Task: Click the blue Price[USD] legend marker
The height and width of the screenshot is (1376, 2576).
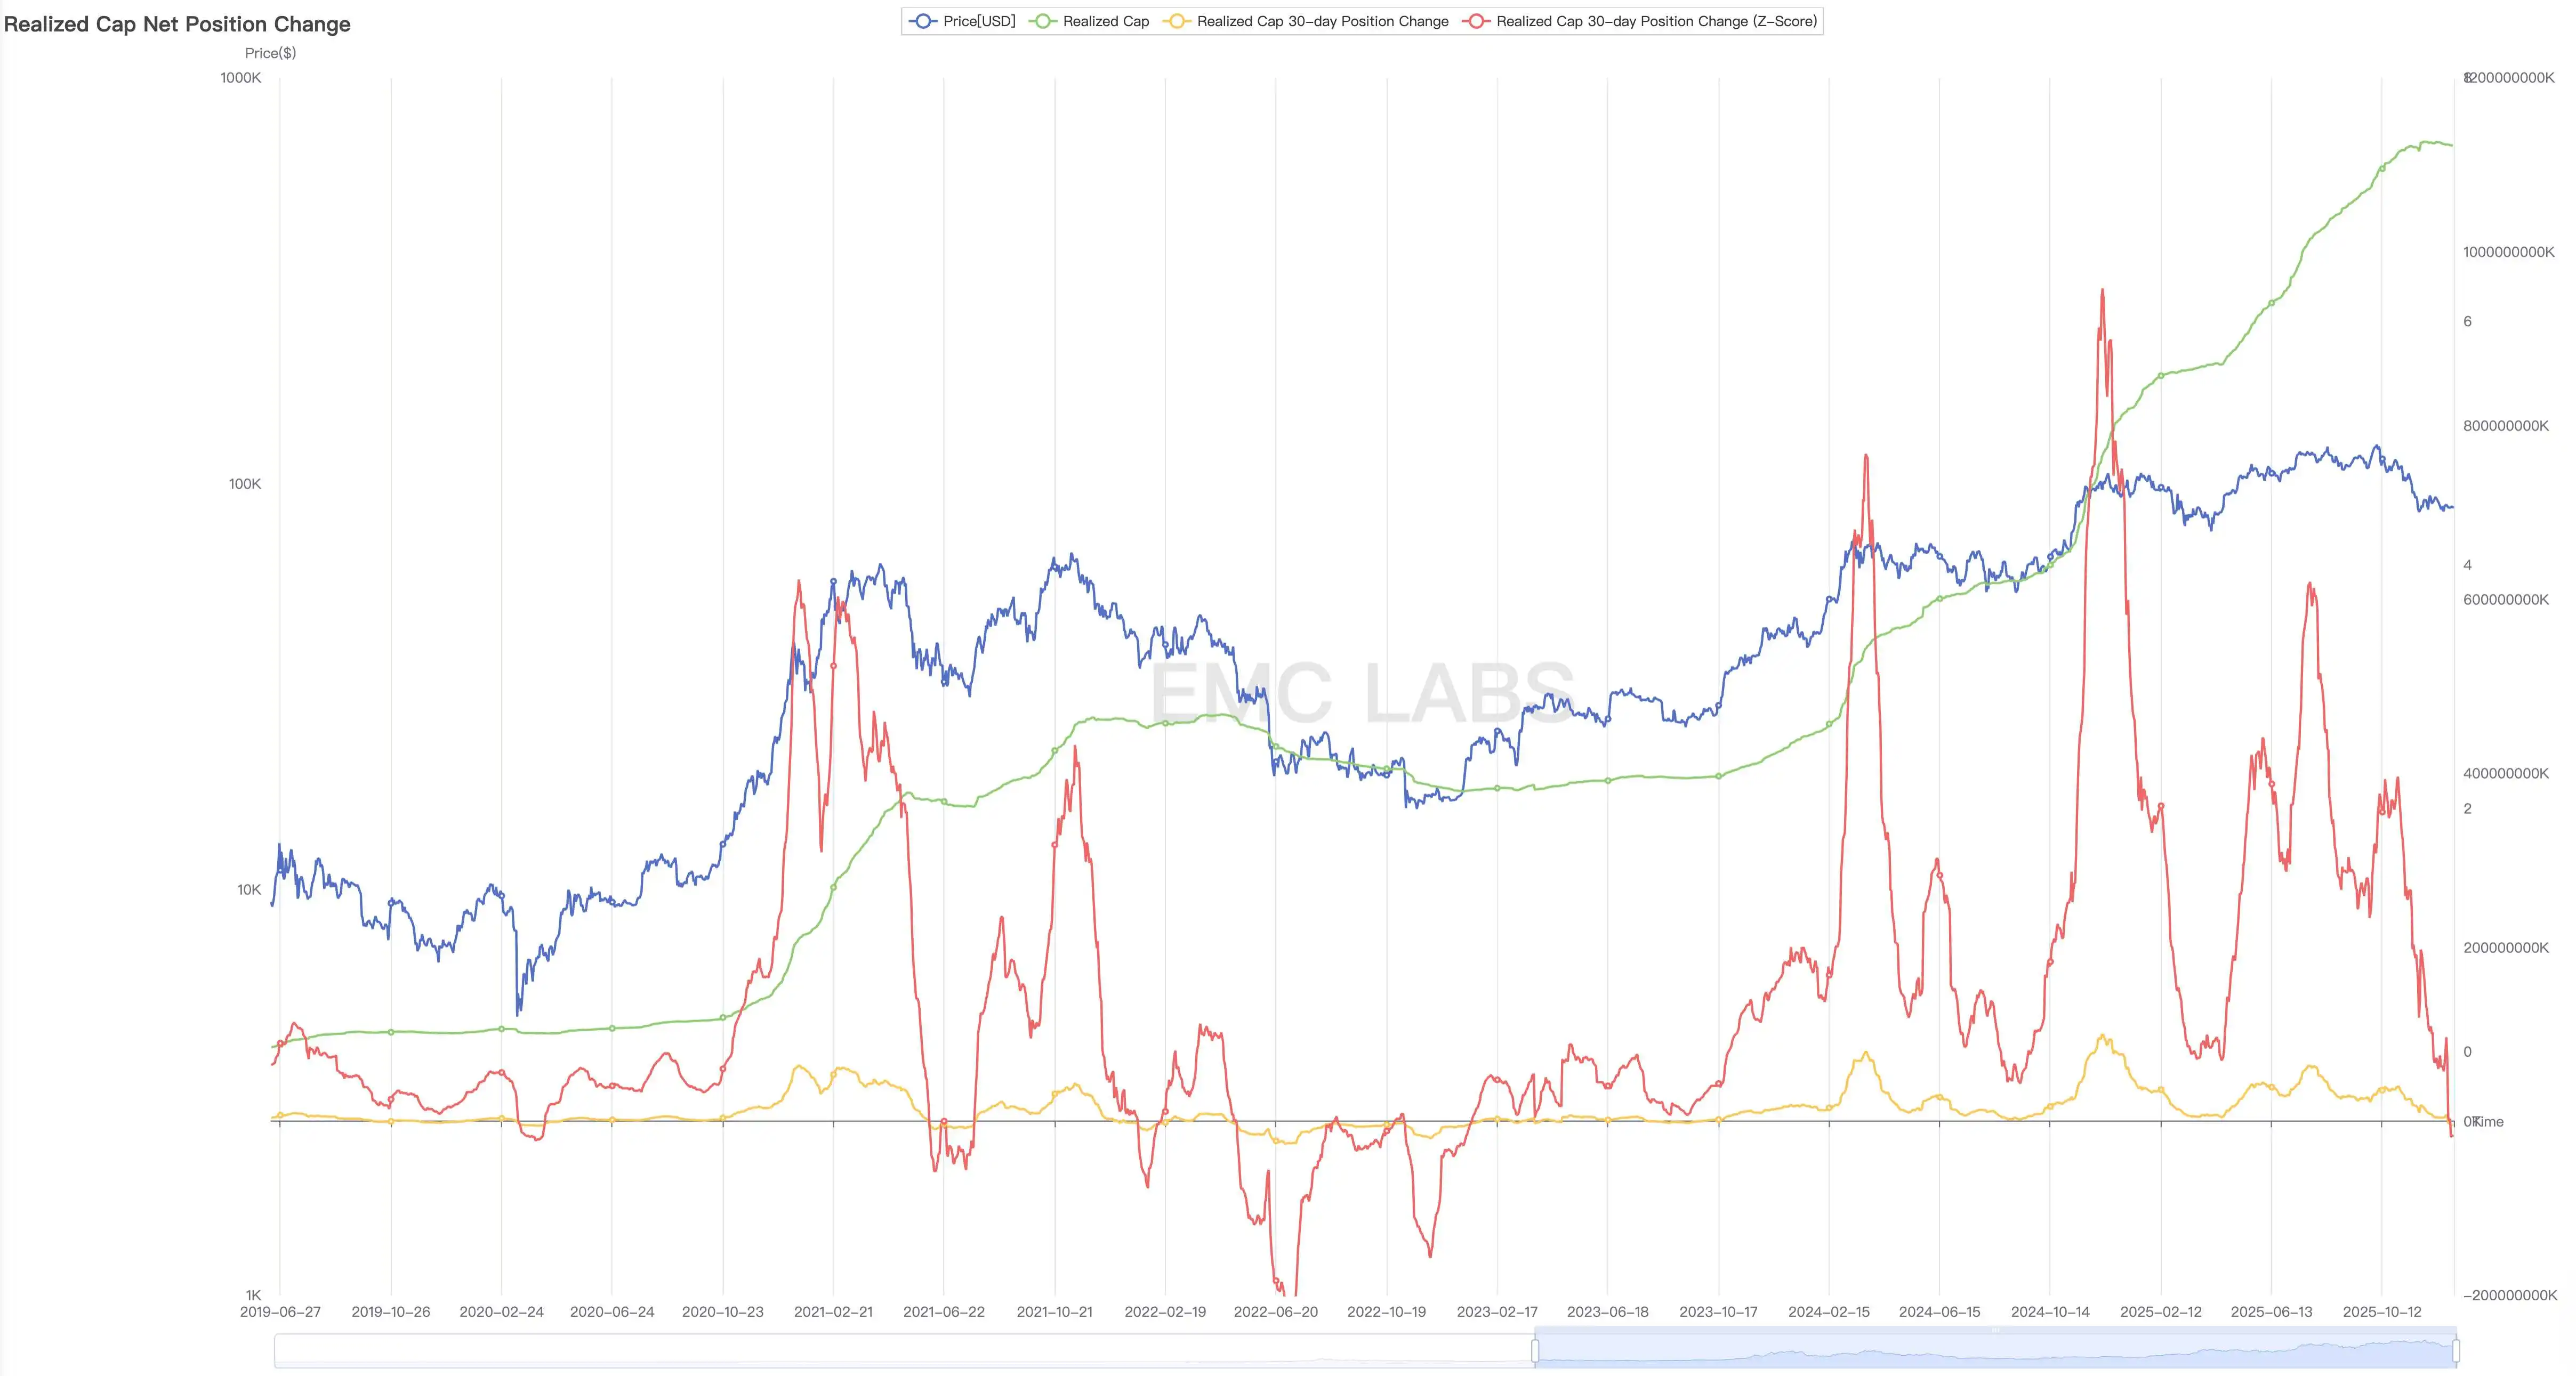Action: click(x=922, y=21)
